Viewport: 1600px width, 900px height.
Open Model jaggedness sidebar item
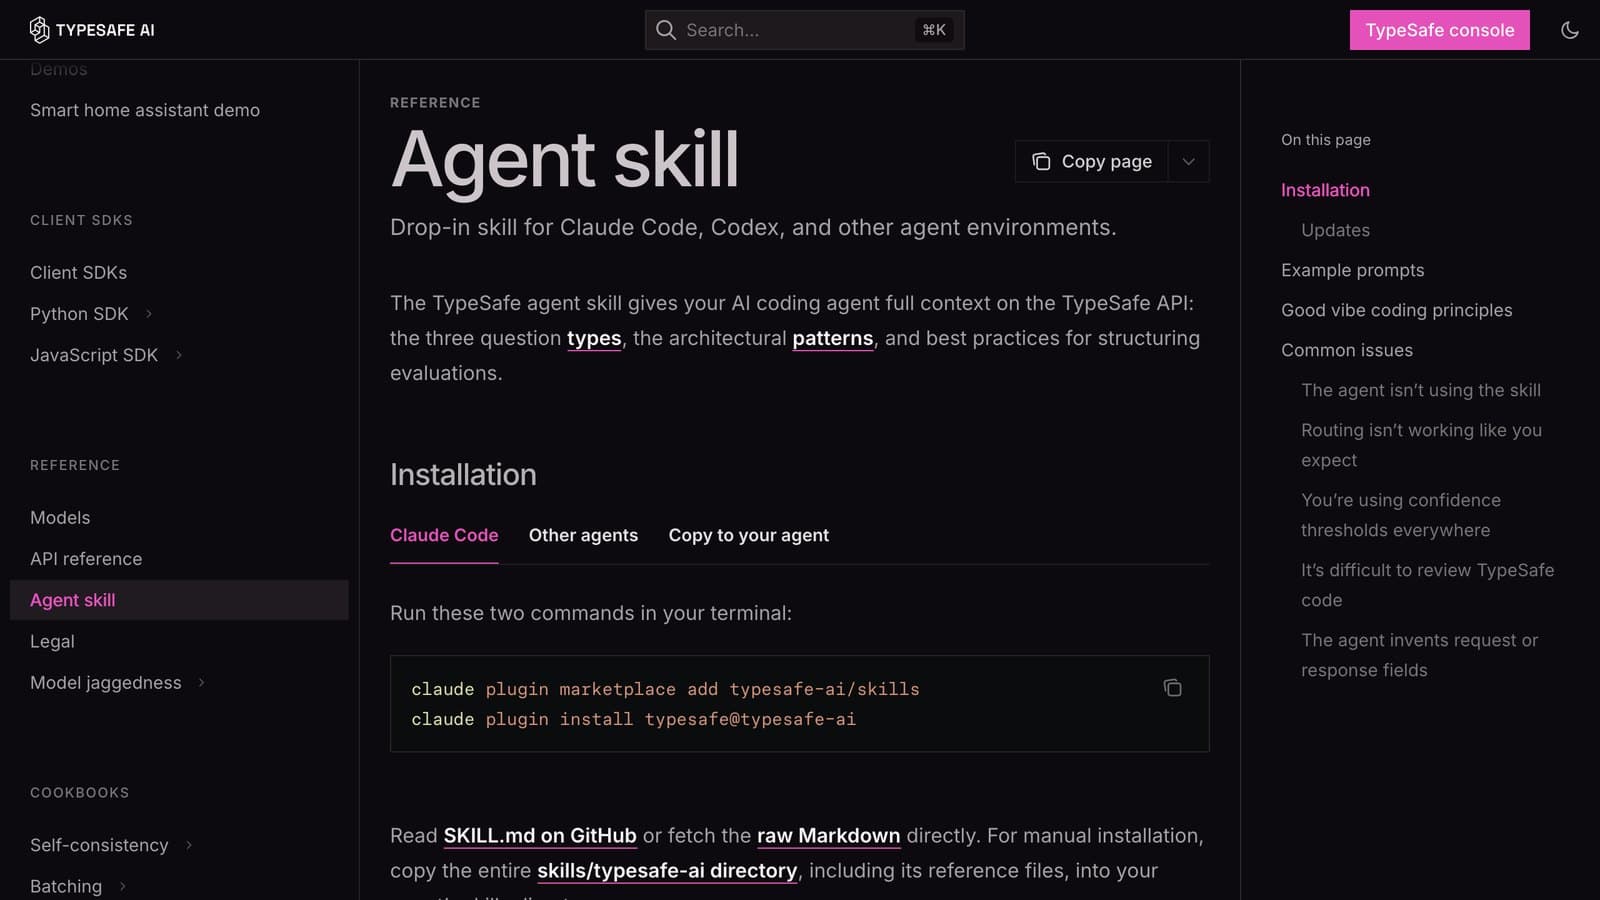tap(106, 683)
